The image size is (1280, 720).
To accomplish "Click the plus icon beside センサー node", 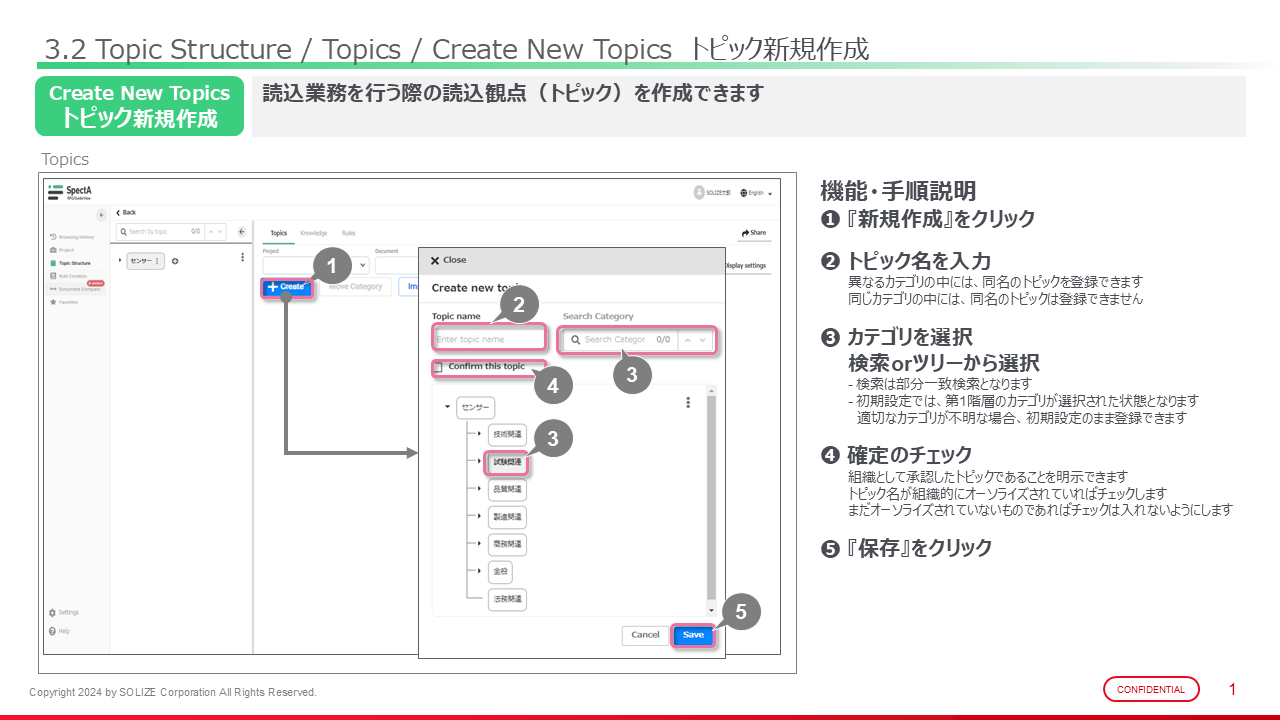I will coord(175,261).
